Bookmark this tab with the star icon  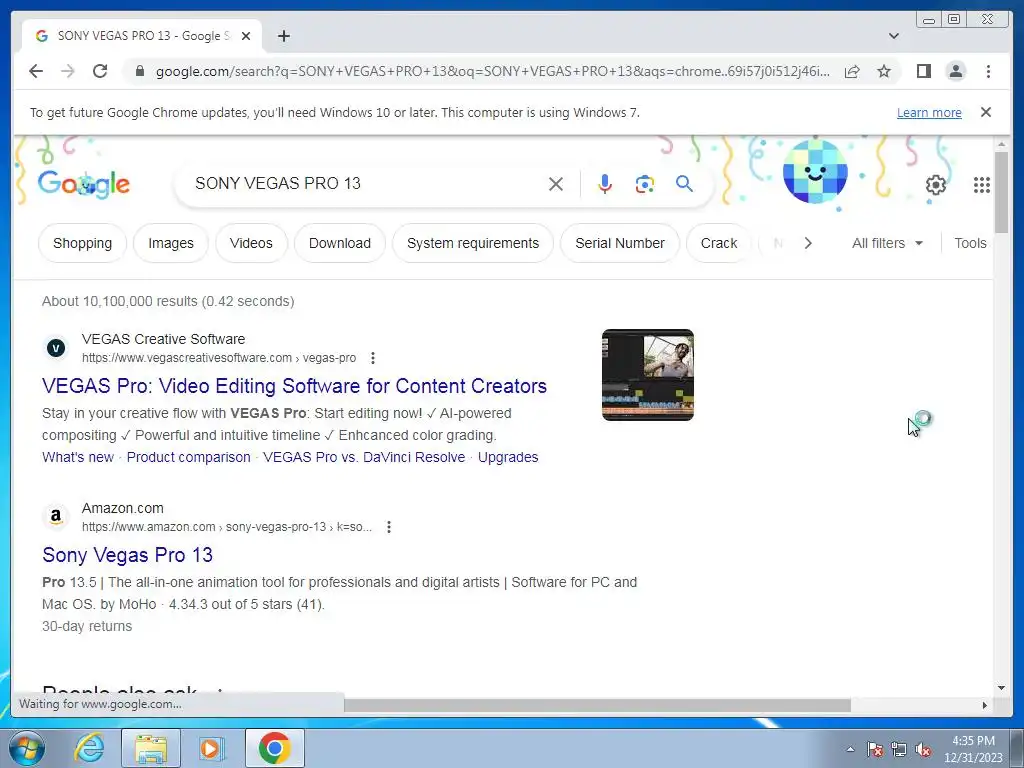(884, 71)
